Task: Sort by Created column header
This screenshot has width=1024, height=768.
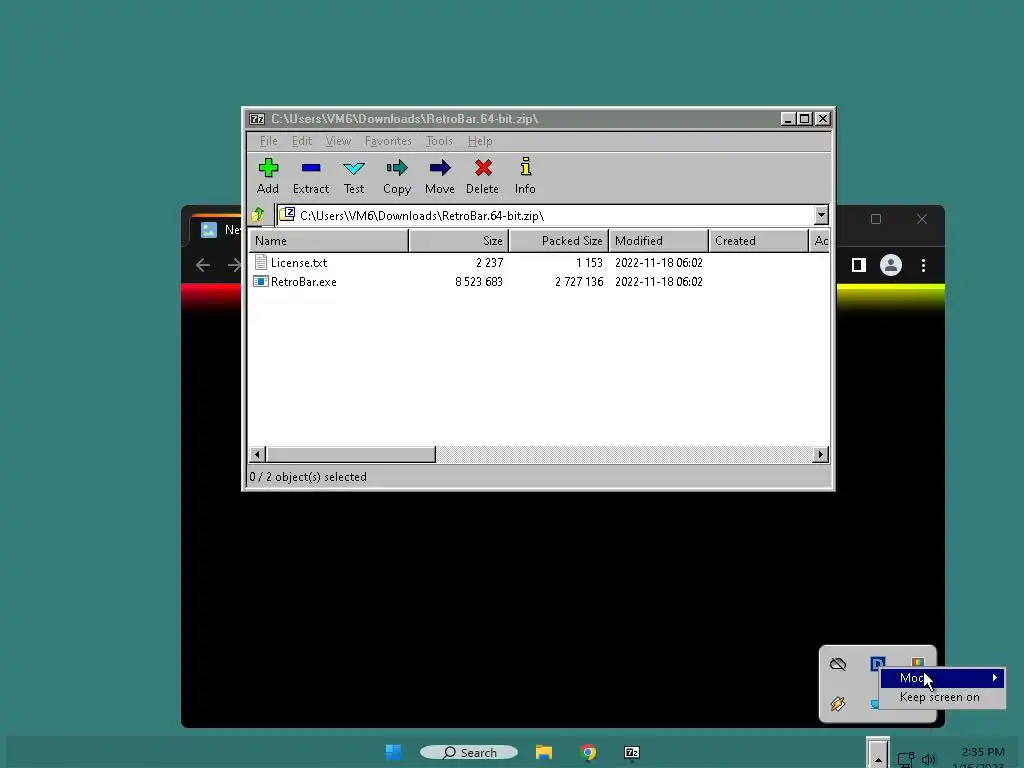Action: (758, 241)
